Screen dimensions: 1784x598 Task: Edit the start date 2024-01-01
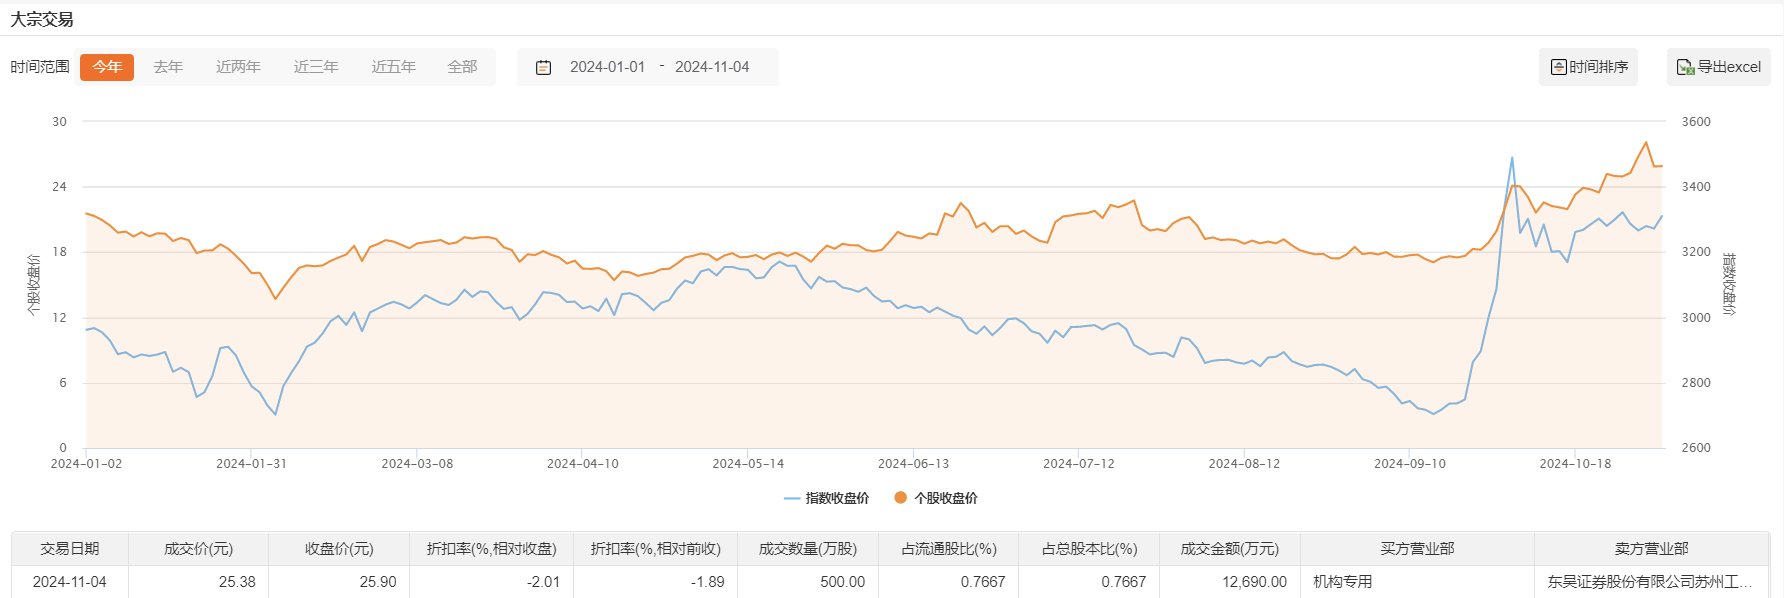(x=607, y=67)
